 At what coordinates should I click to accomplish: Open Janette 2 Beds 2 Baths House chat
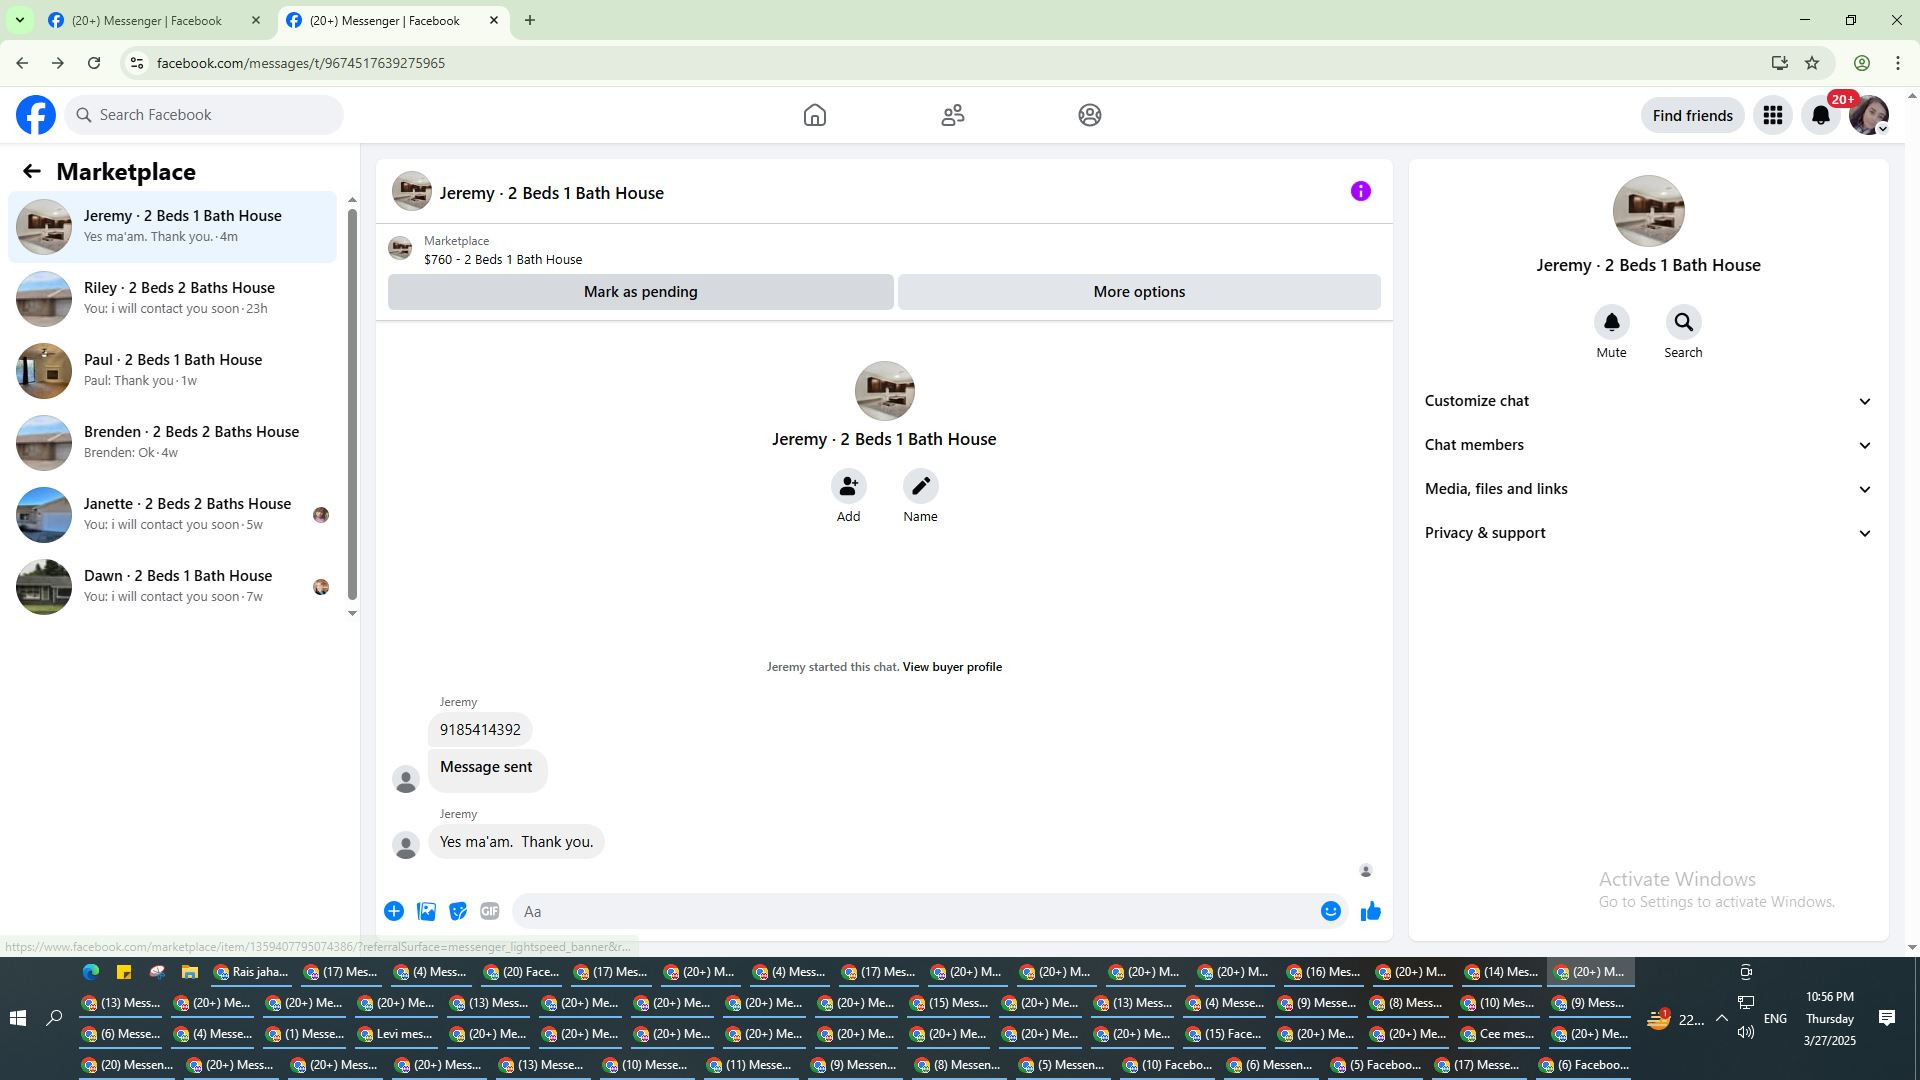(x=172, y=514)
